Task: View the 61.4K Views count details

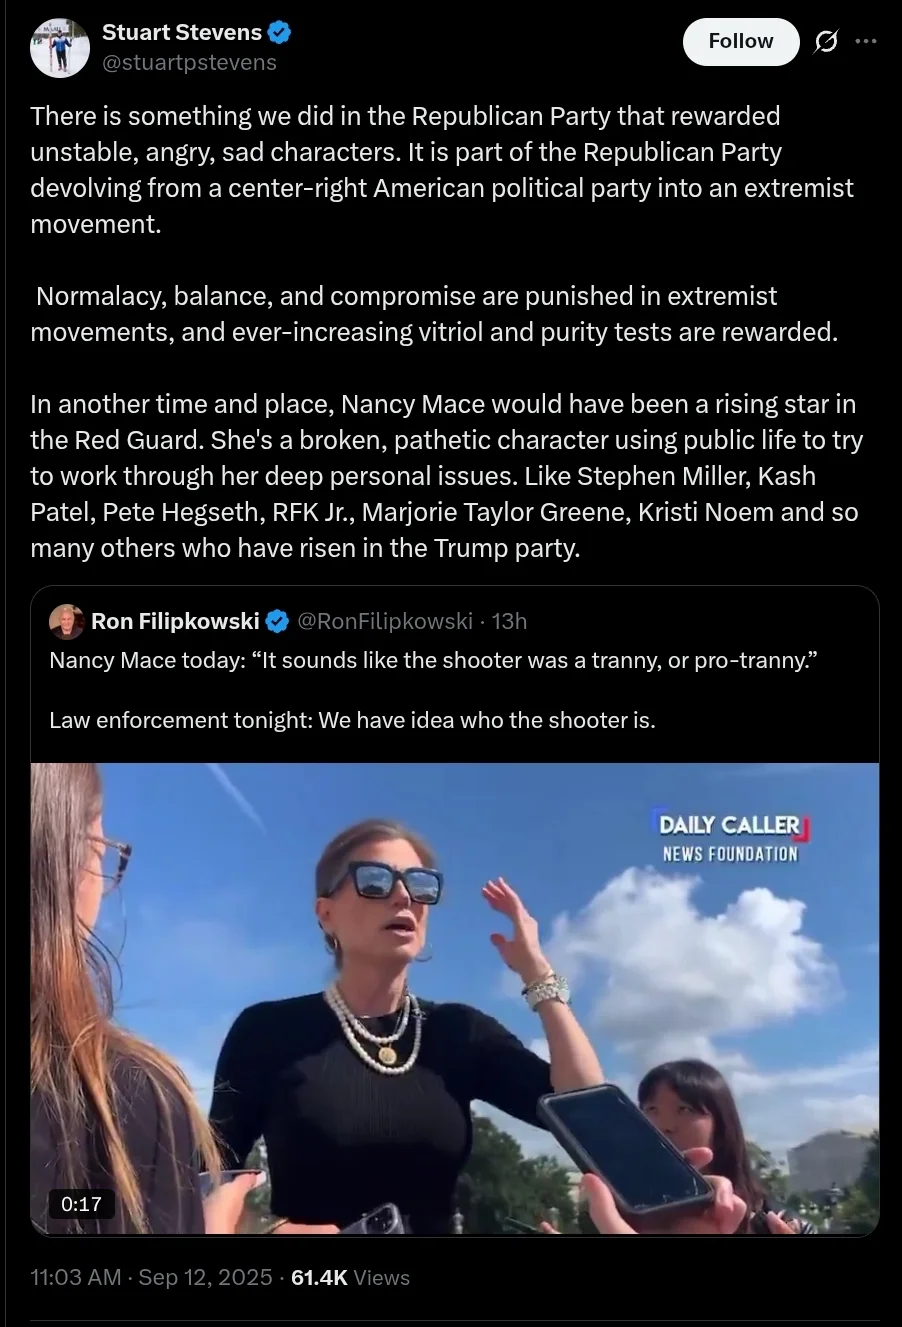Action: coord(350,1277)
